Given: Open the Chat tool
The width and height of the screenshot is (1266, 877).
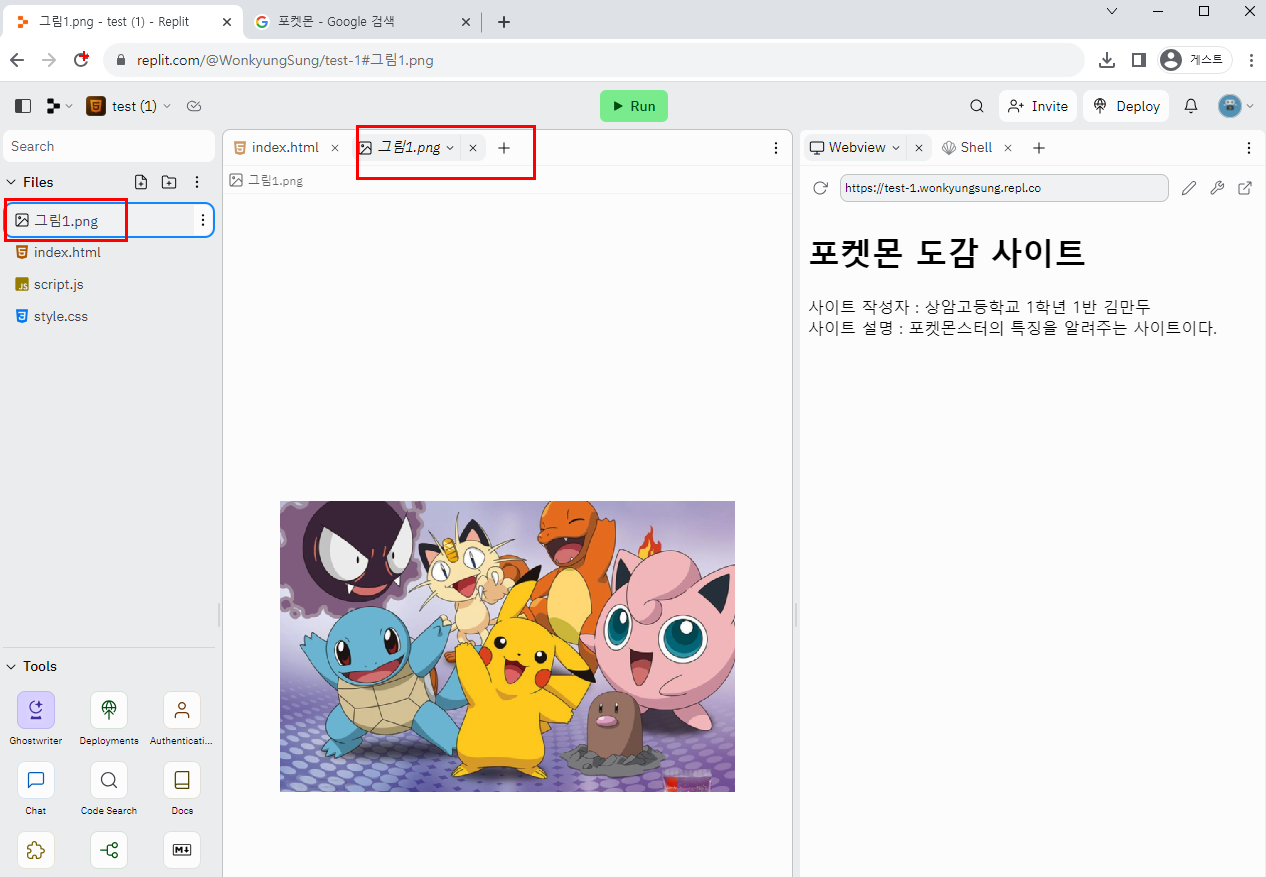Looking at the screenshot, I should (36, 788).
